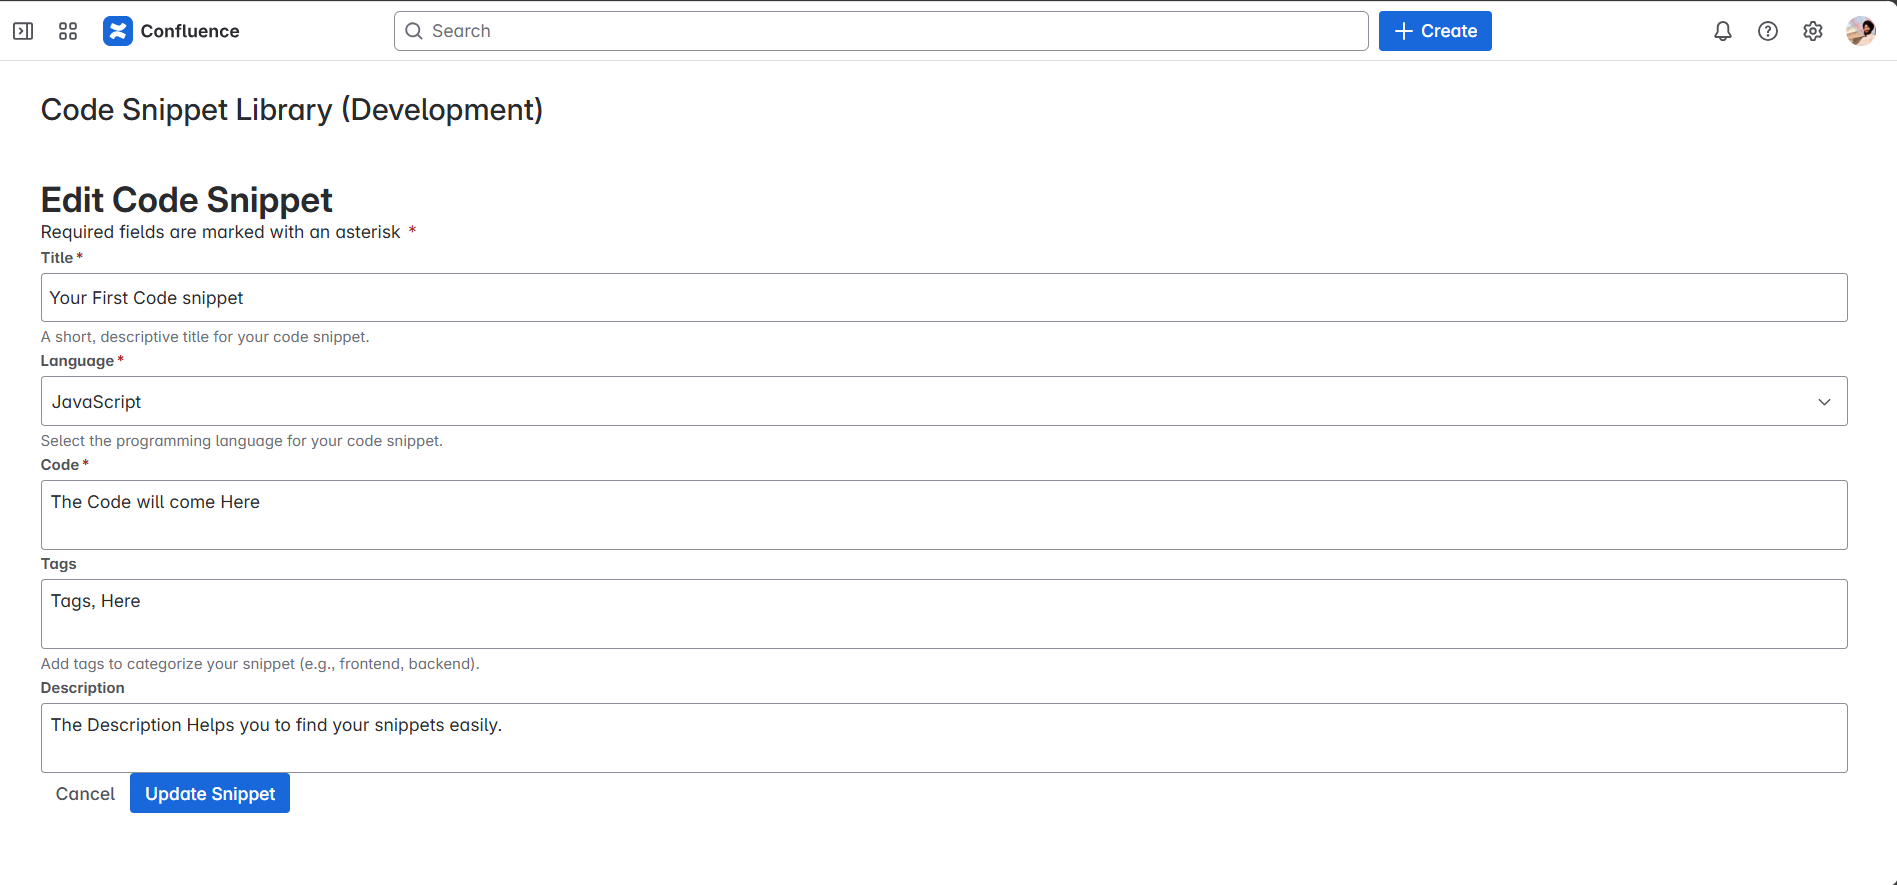Collapse the sidebar panel icon
The image size is (1897, 885).
(x=23, y=31)
